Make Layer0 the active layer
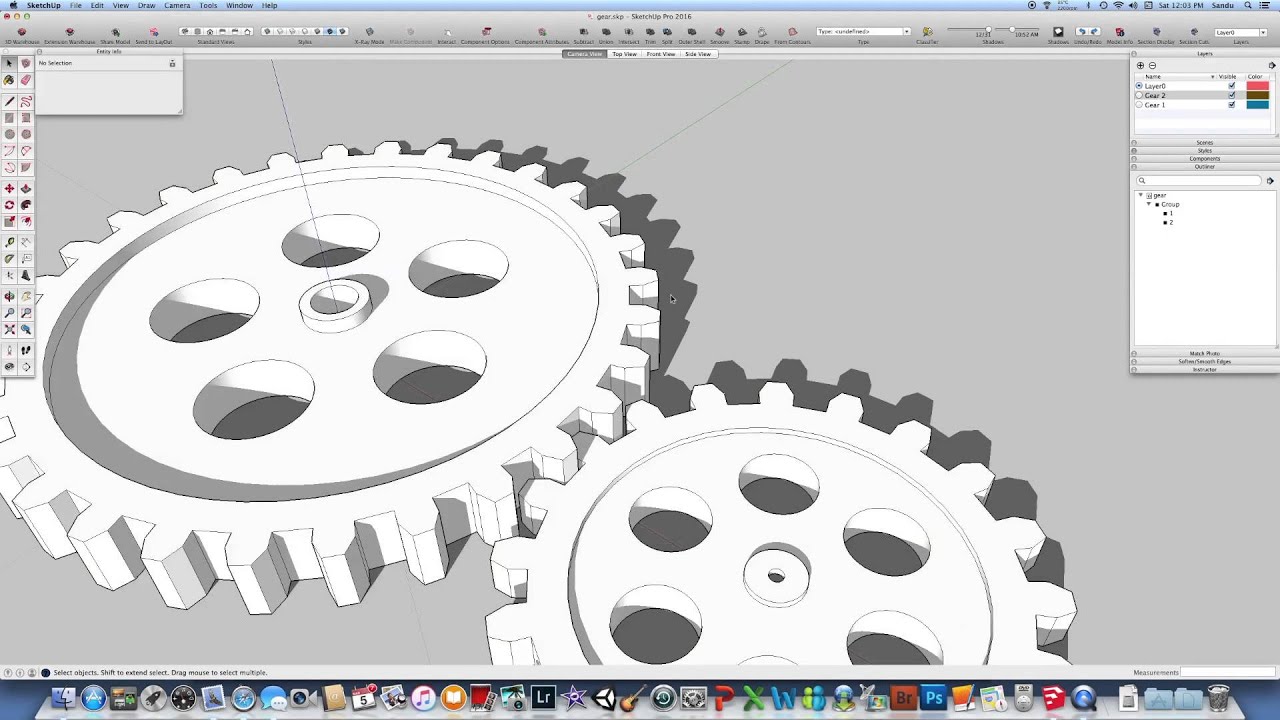The height and width of the screenshot is (720, 1280). point(1139,86)
